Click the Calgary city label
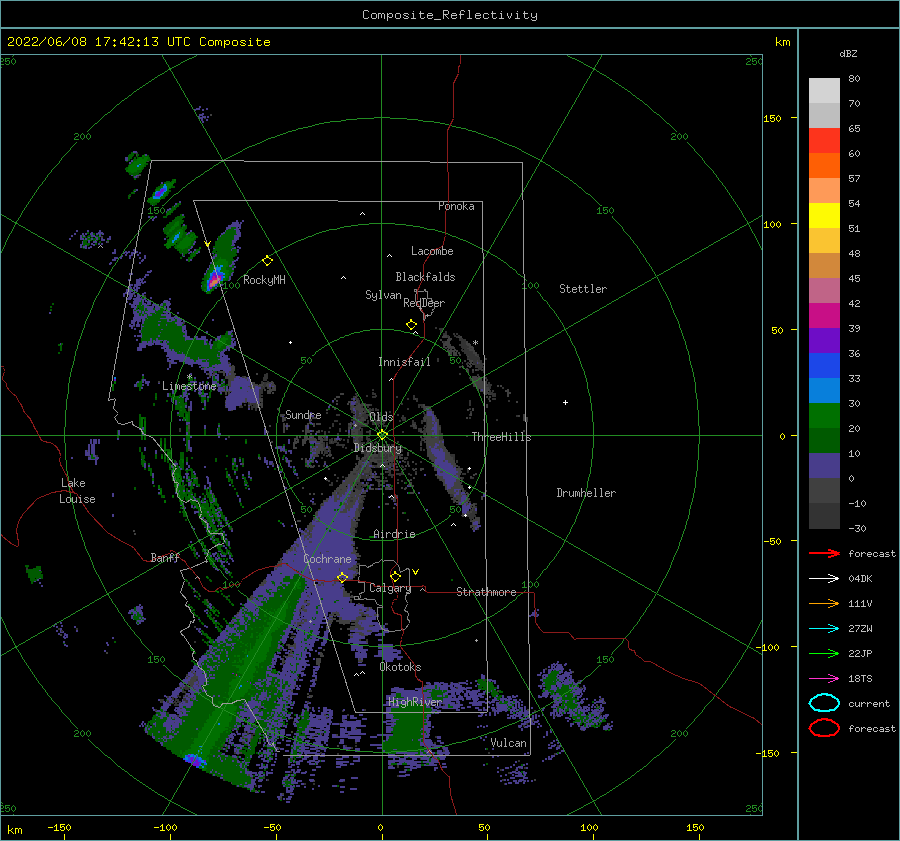Viewport: 900px width, 841px height. 390,588
